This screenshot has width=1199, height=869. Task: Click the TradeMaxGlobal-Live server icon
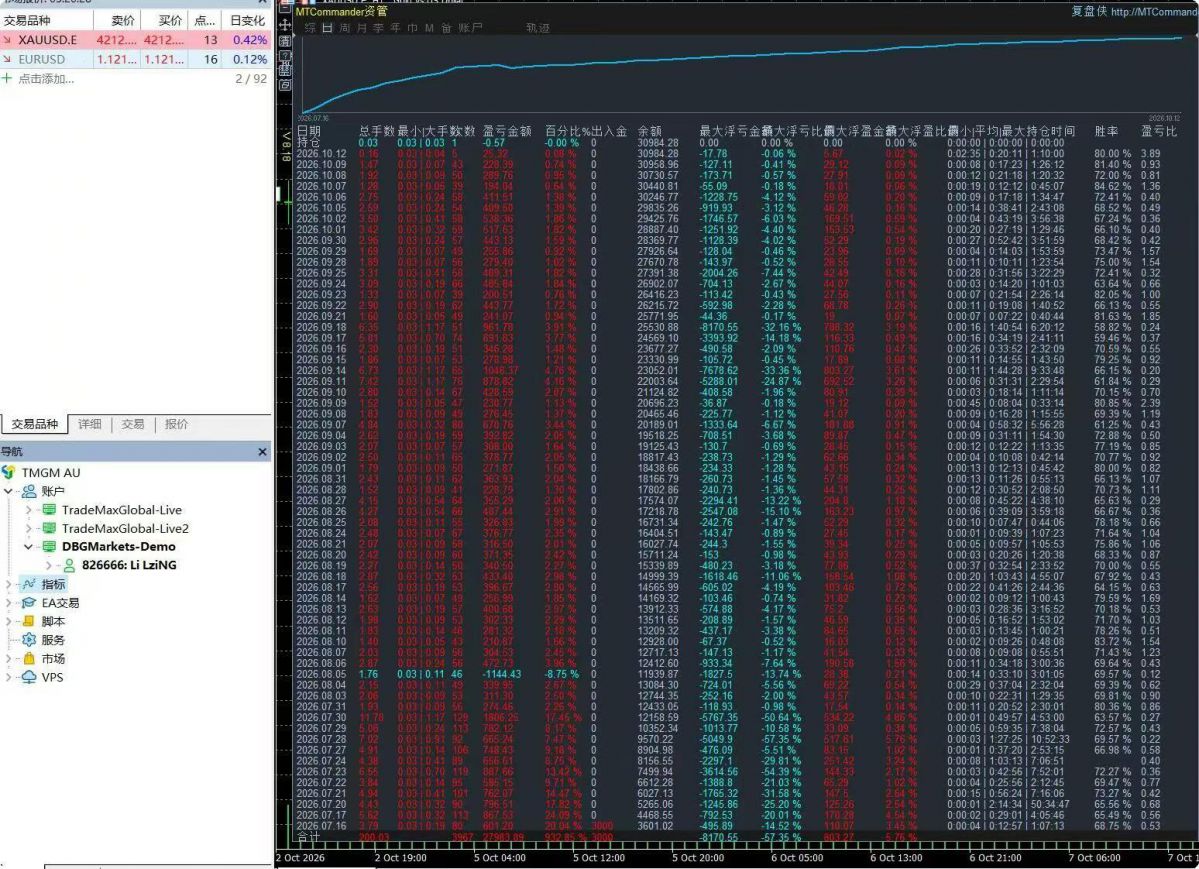click(x=49, y=509)
